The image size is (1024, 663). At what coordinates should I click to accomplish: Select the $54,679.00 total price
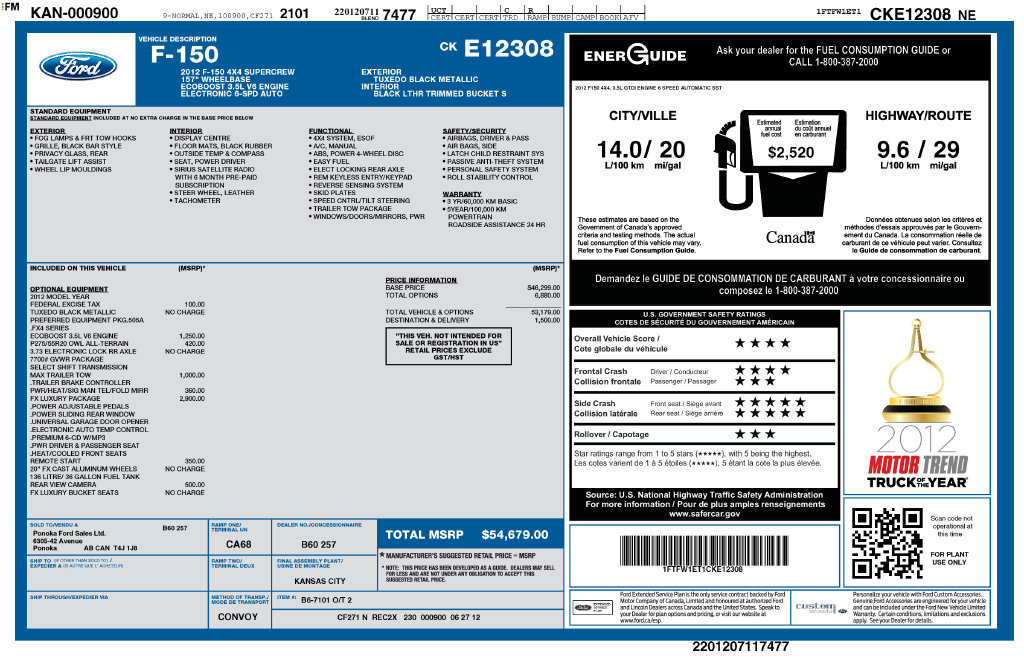[515, 535]
